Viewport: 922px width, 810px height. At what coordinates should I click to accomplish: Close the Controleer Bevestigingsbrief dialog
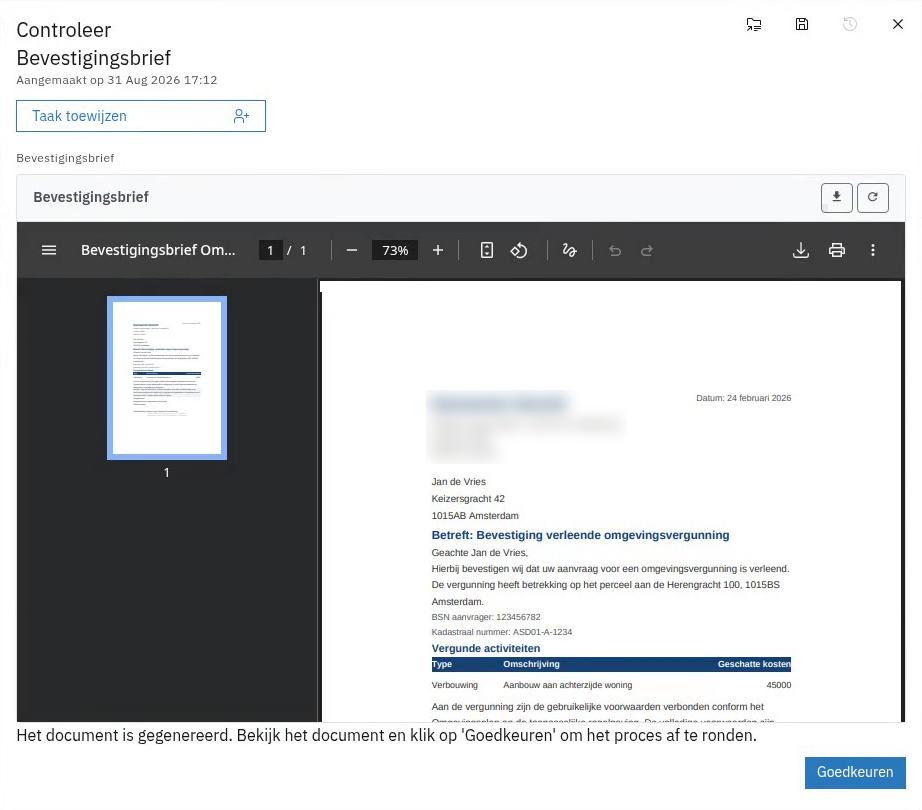coord(898,24)
